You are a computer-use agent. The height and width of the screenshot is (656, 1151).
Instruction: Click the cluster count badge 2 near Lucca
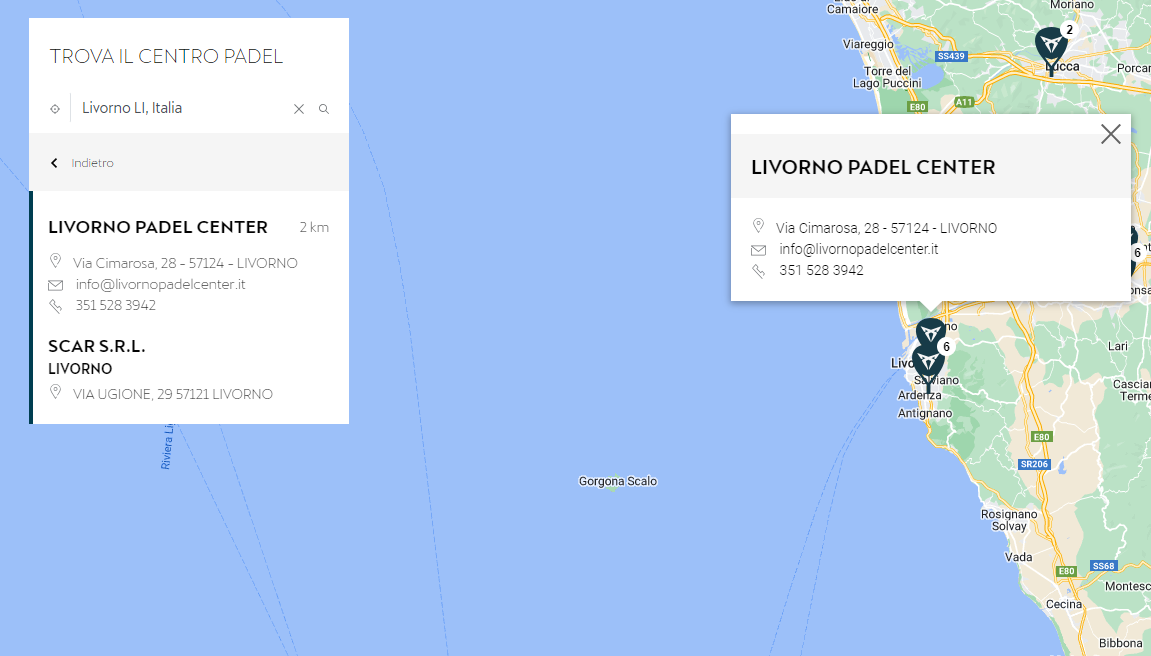[1070, 30]
